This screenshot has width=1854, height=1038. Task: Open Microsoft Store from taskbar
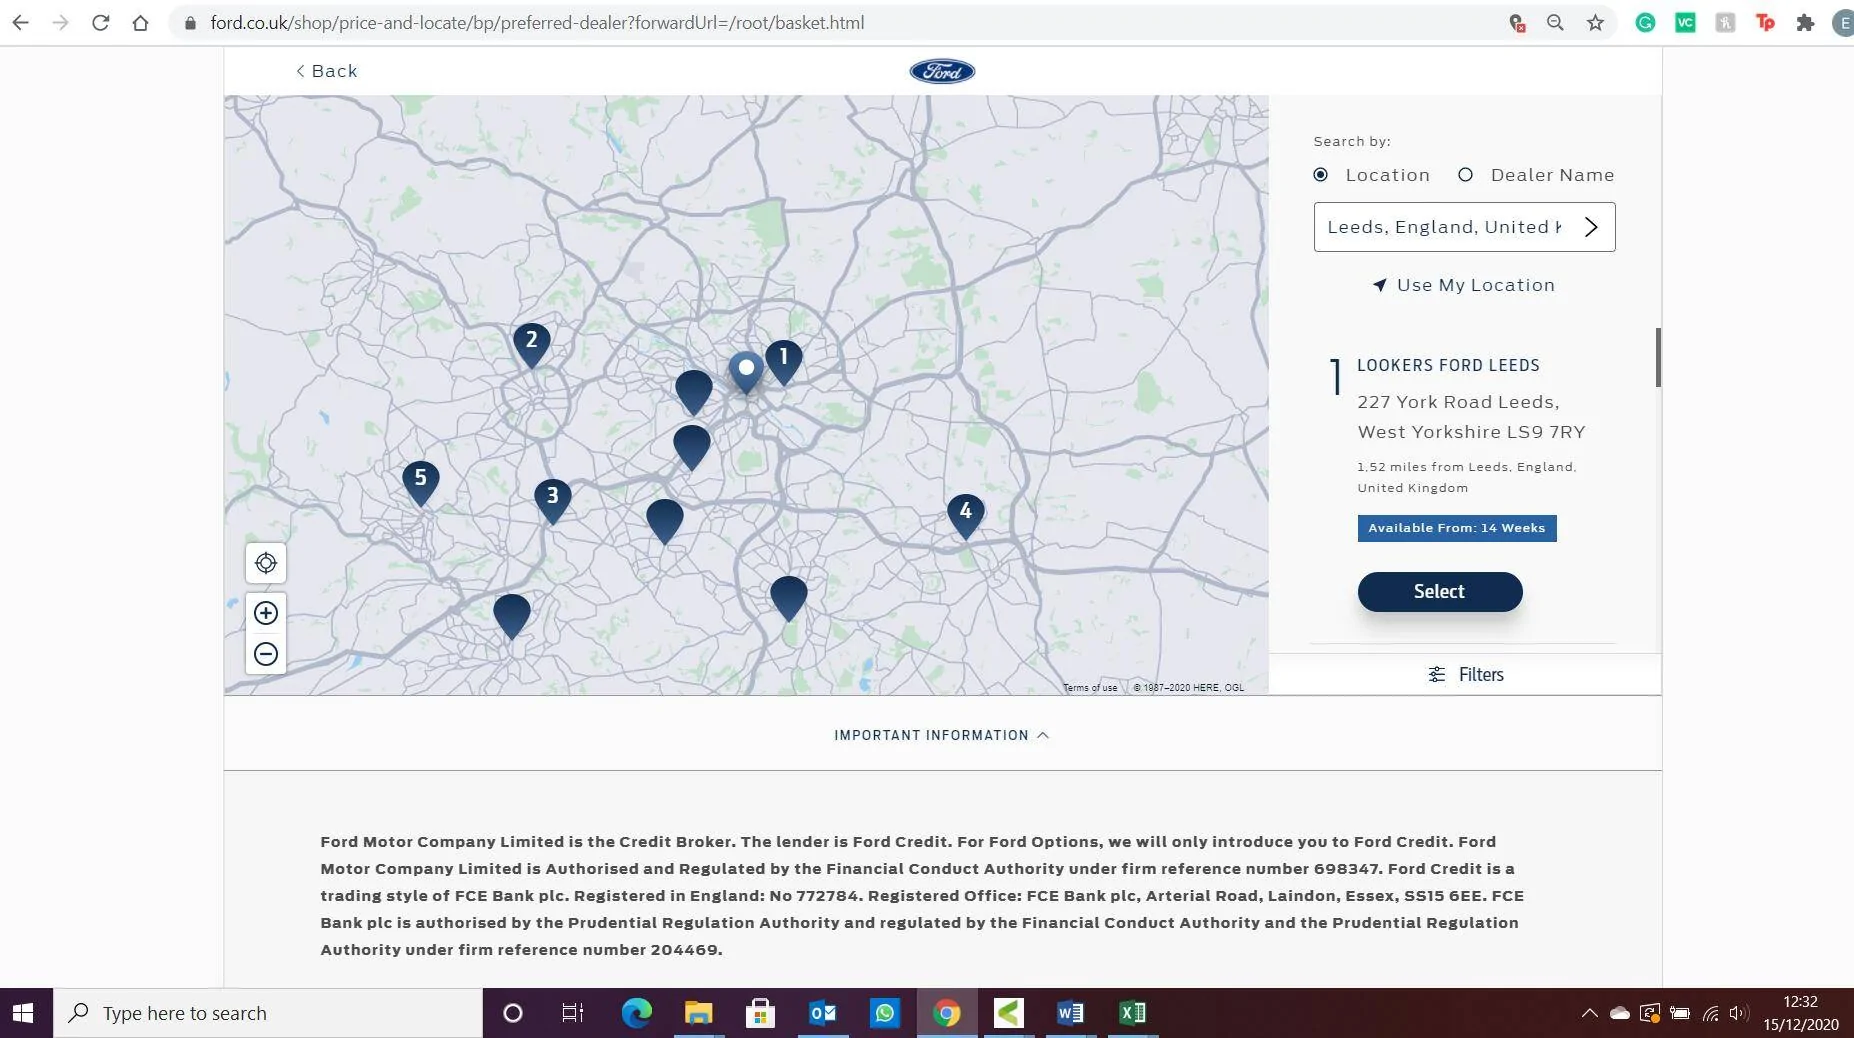[760, 1013]
